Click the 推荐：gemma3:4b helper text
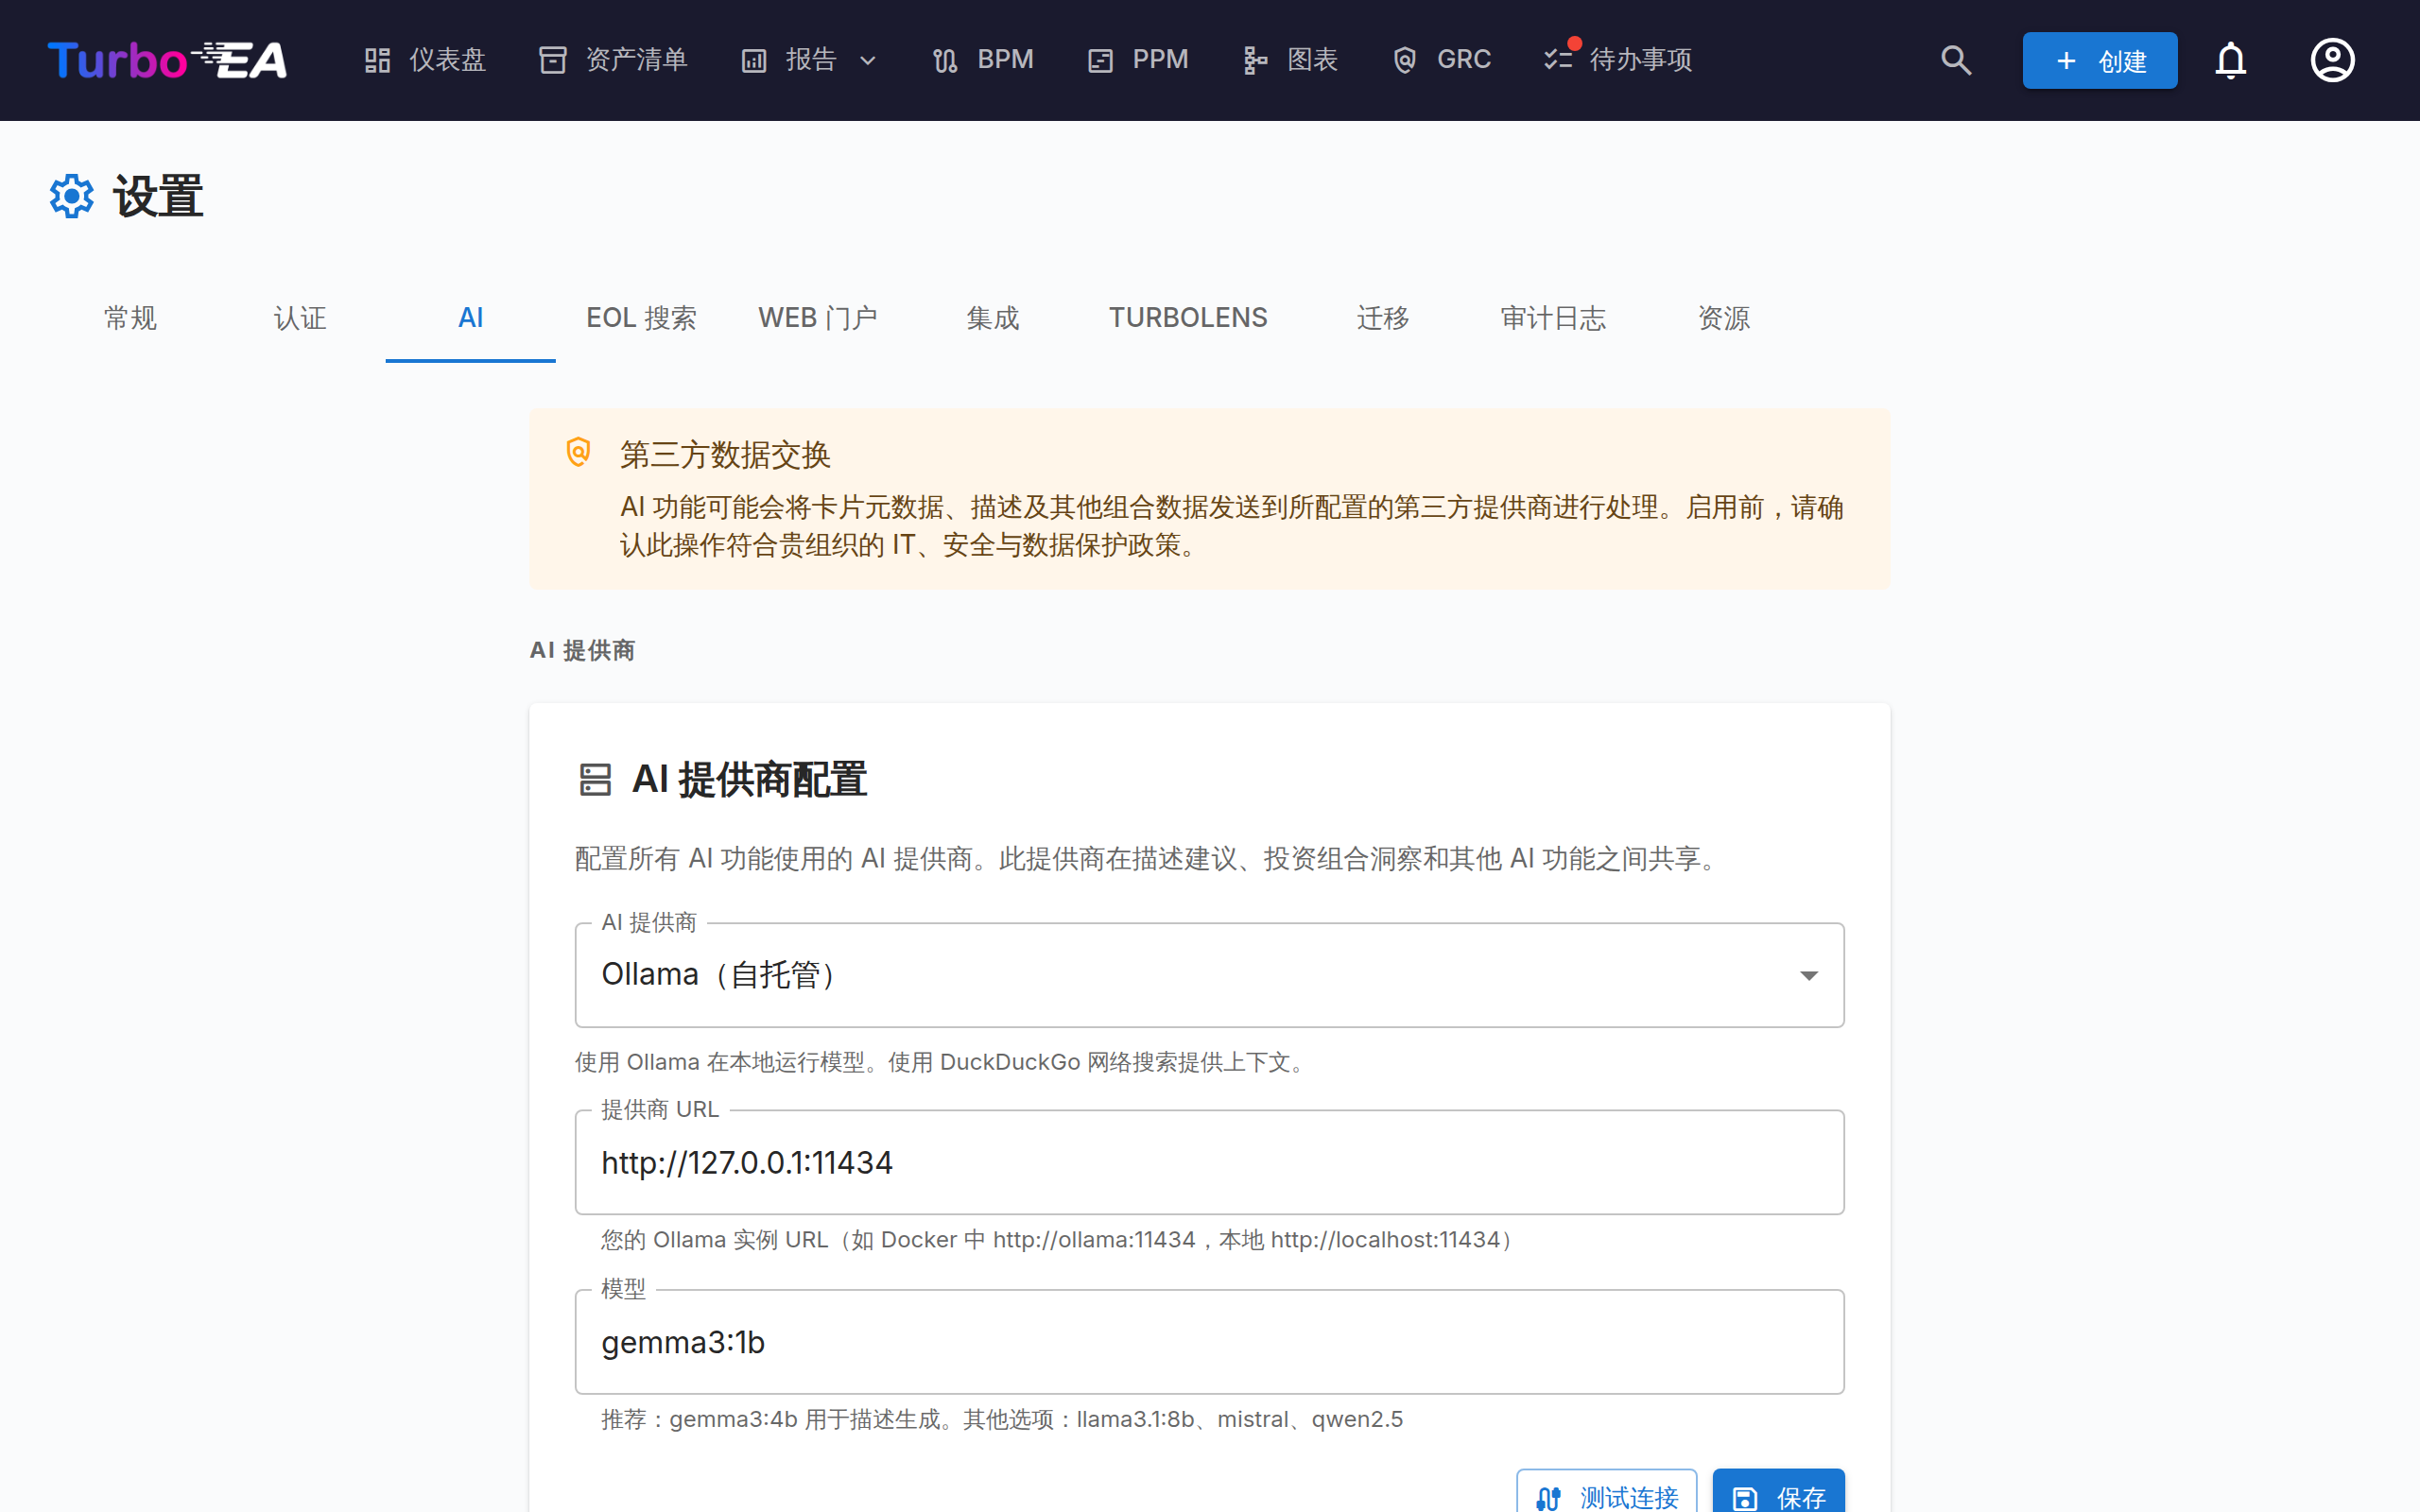Viewport: 2420px width, 1512px height. pos(1002,1419)
